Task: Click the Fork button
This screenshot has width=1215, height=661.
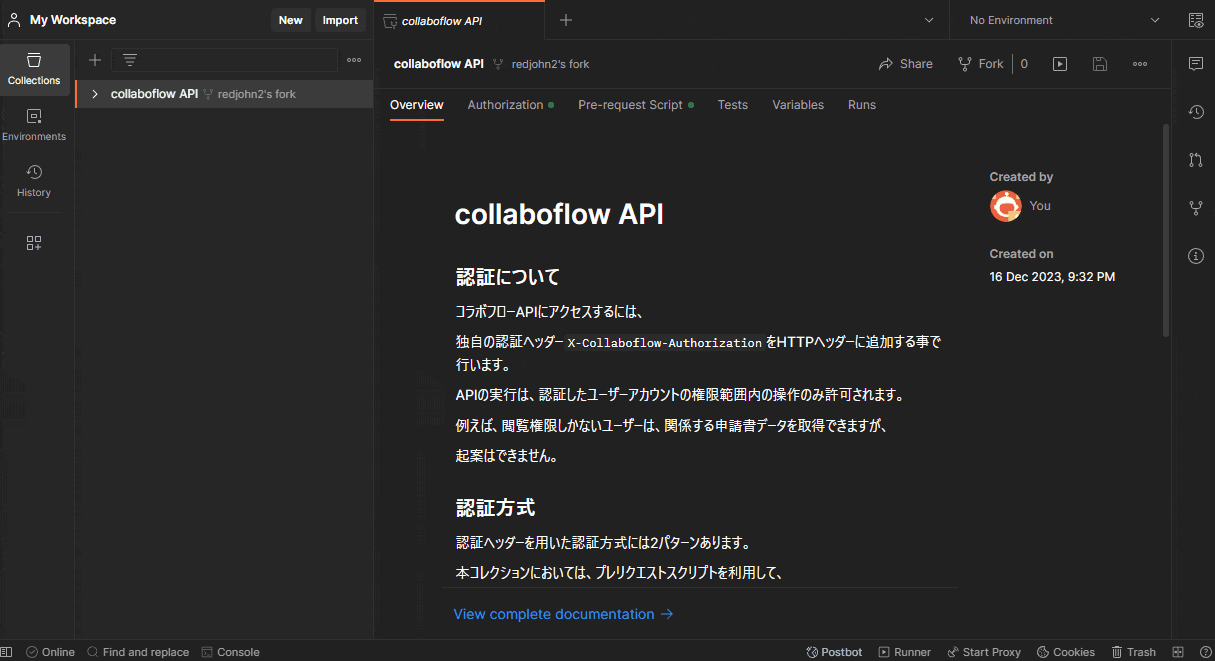Action: click(981, 64)
